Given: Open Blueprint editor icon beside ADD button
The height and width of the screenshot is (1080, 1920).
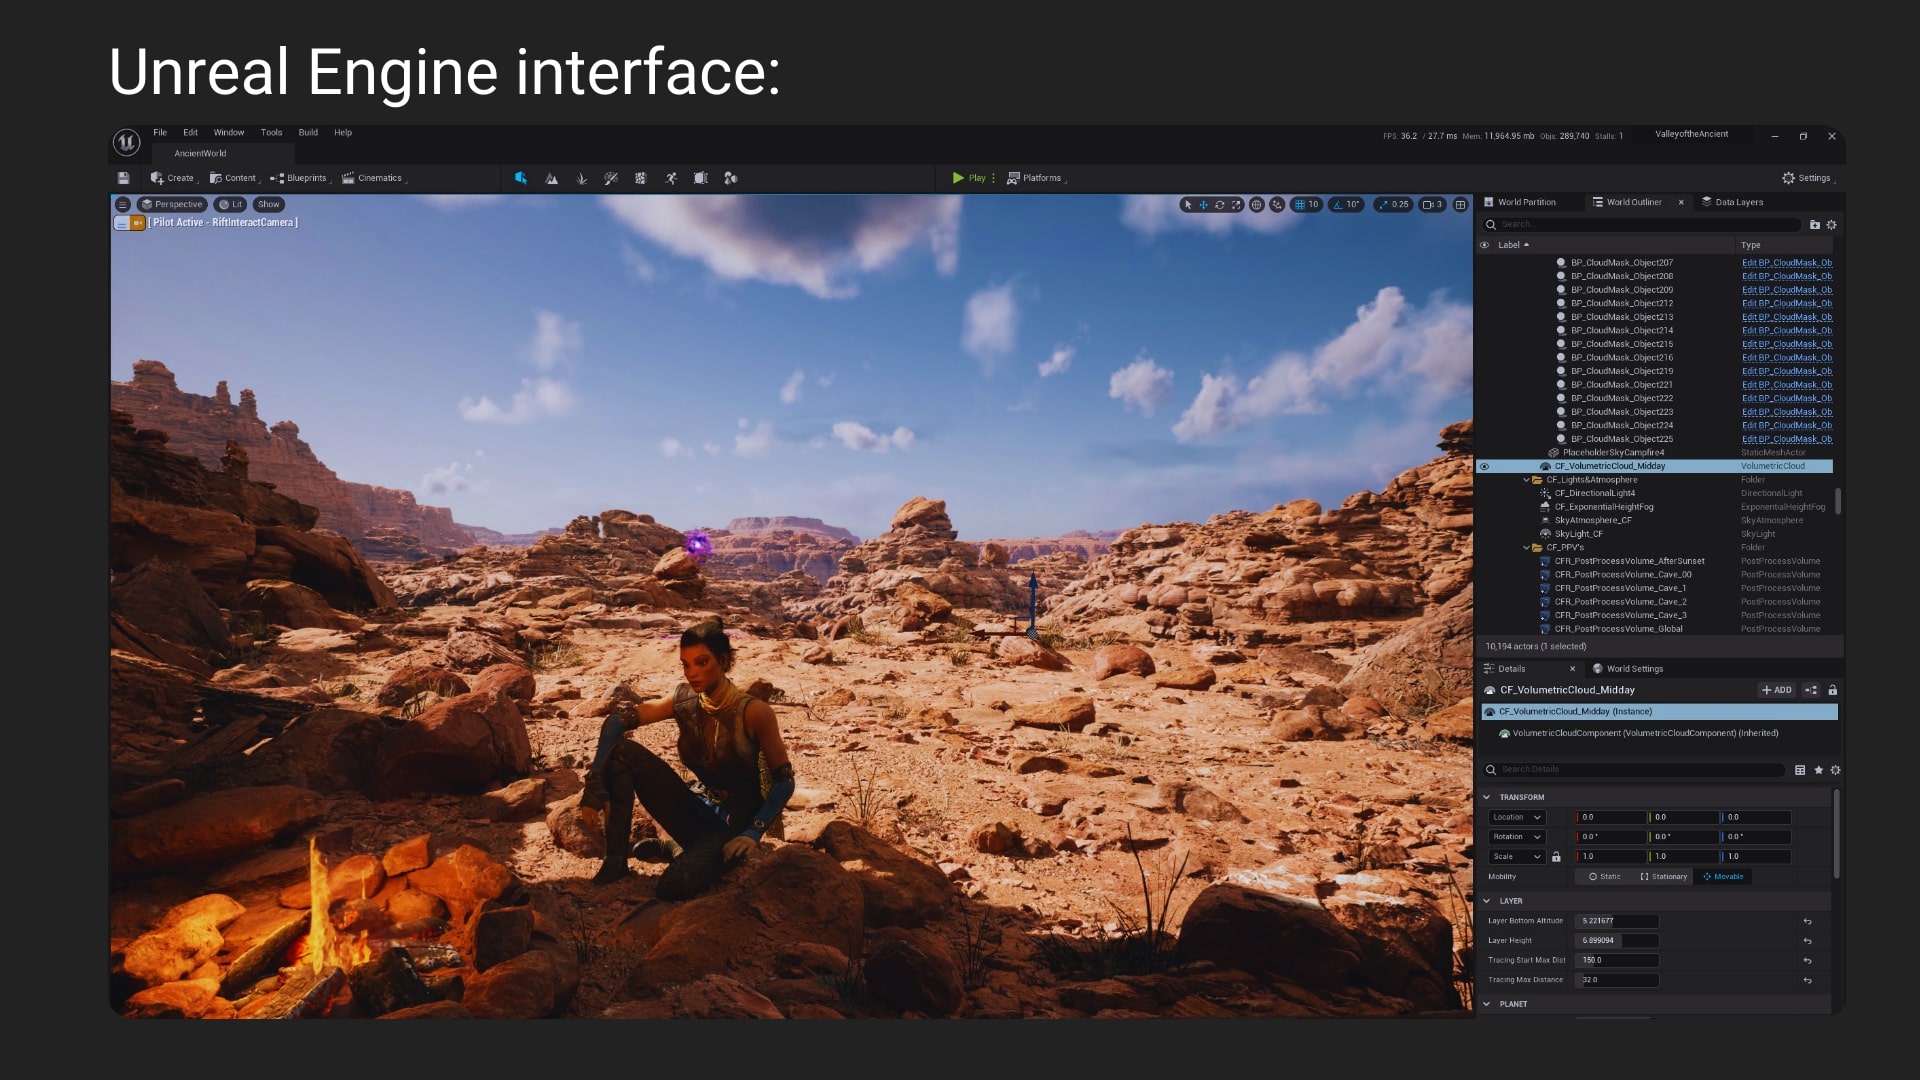Looking at the screenshot, I should (1811, 690).
